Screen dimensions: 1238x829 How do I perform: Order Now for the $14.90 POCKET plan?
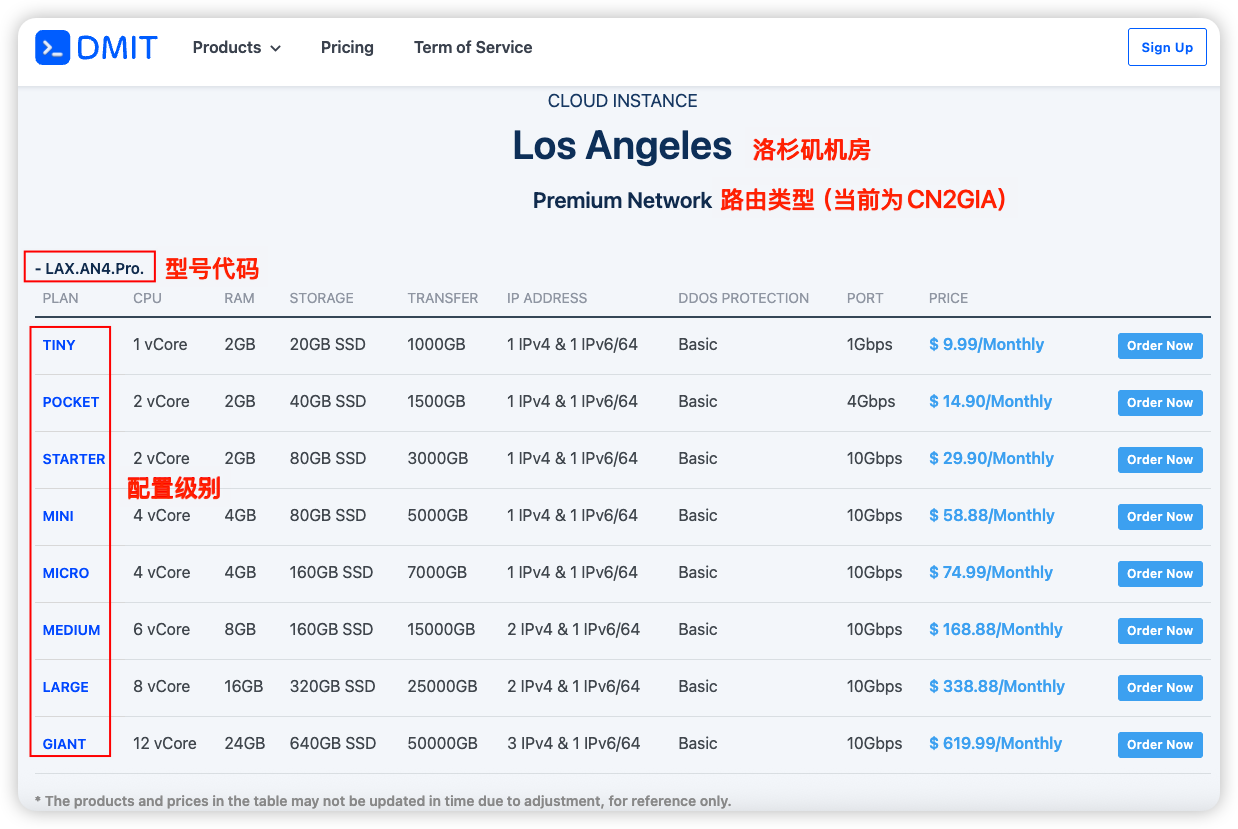[1160, 403]
